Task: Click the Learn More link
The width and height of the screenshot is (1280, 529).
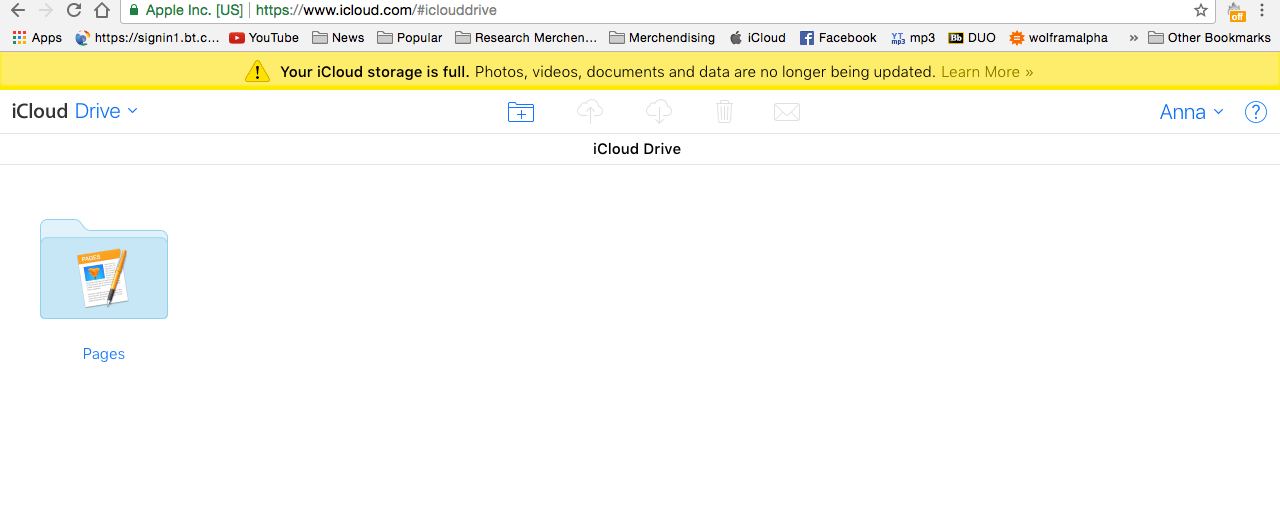Action: [987, 72]
